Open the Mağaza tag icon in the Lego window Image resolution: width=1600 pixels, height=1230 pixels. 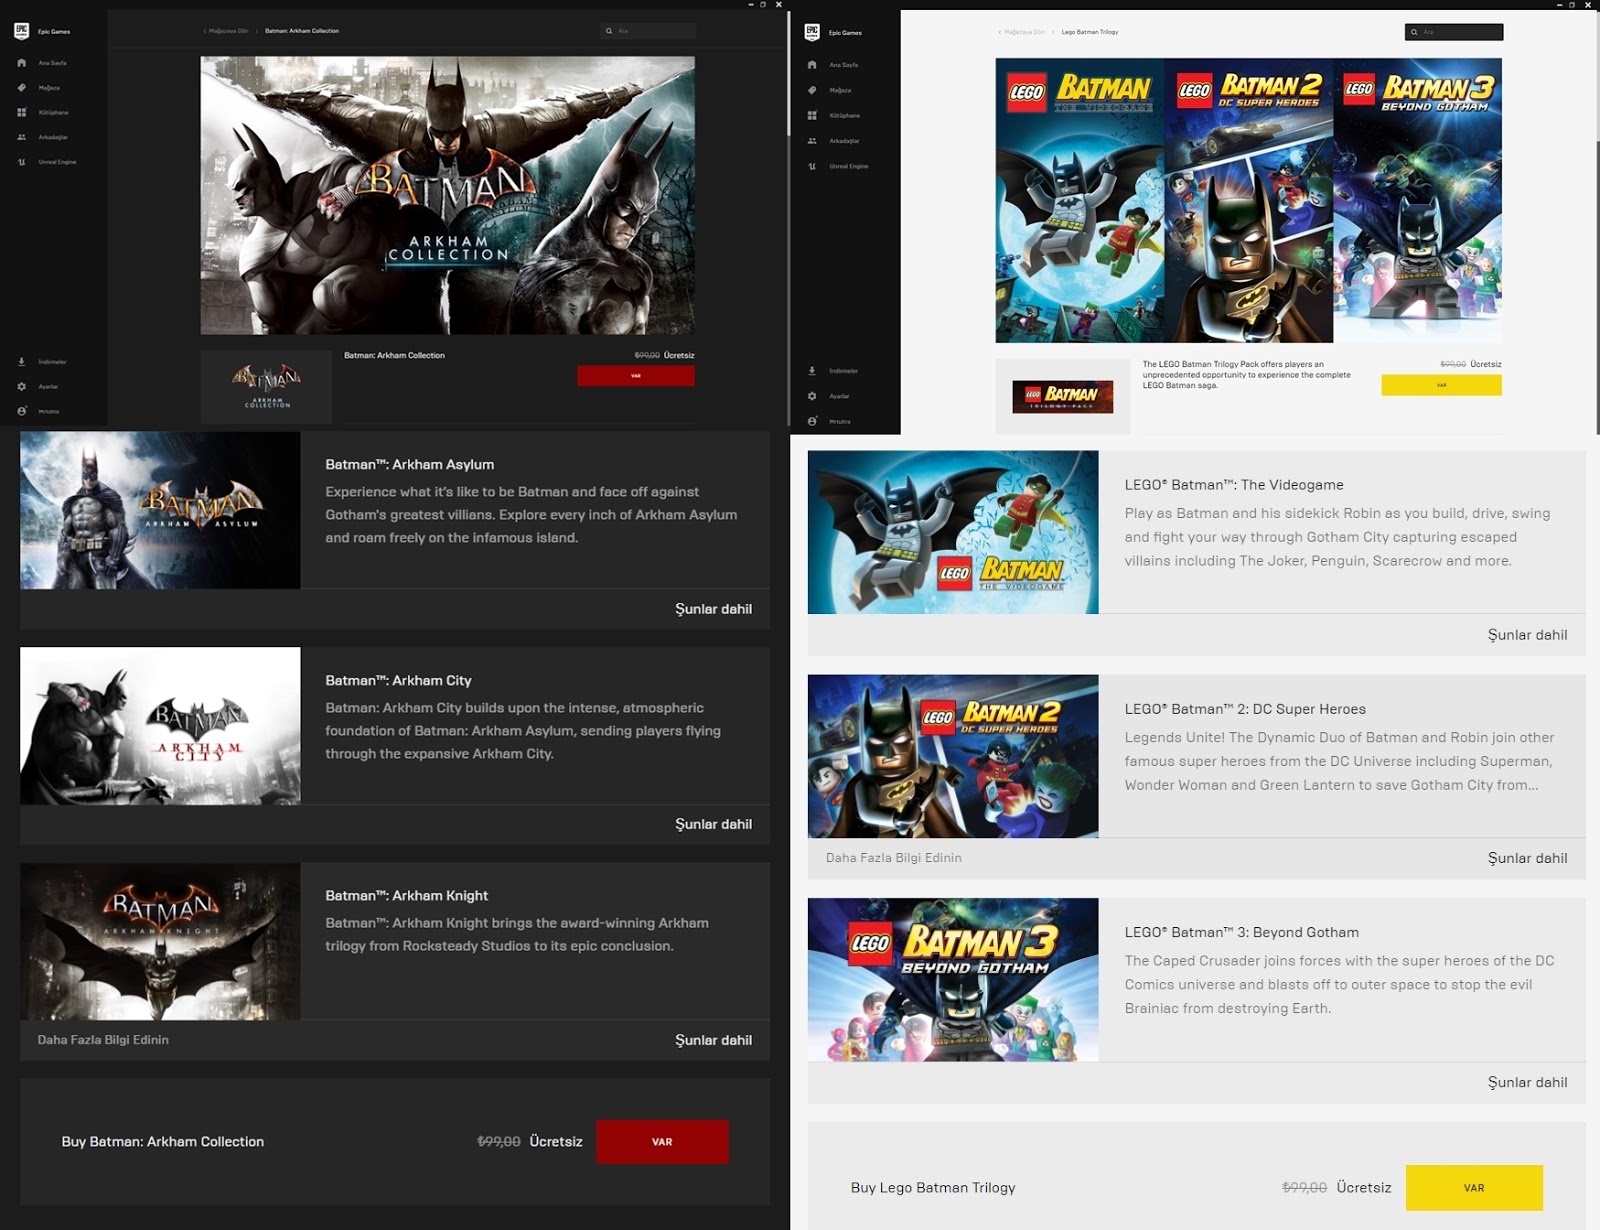click(812, 90)
